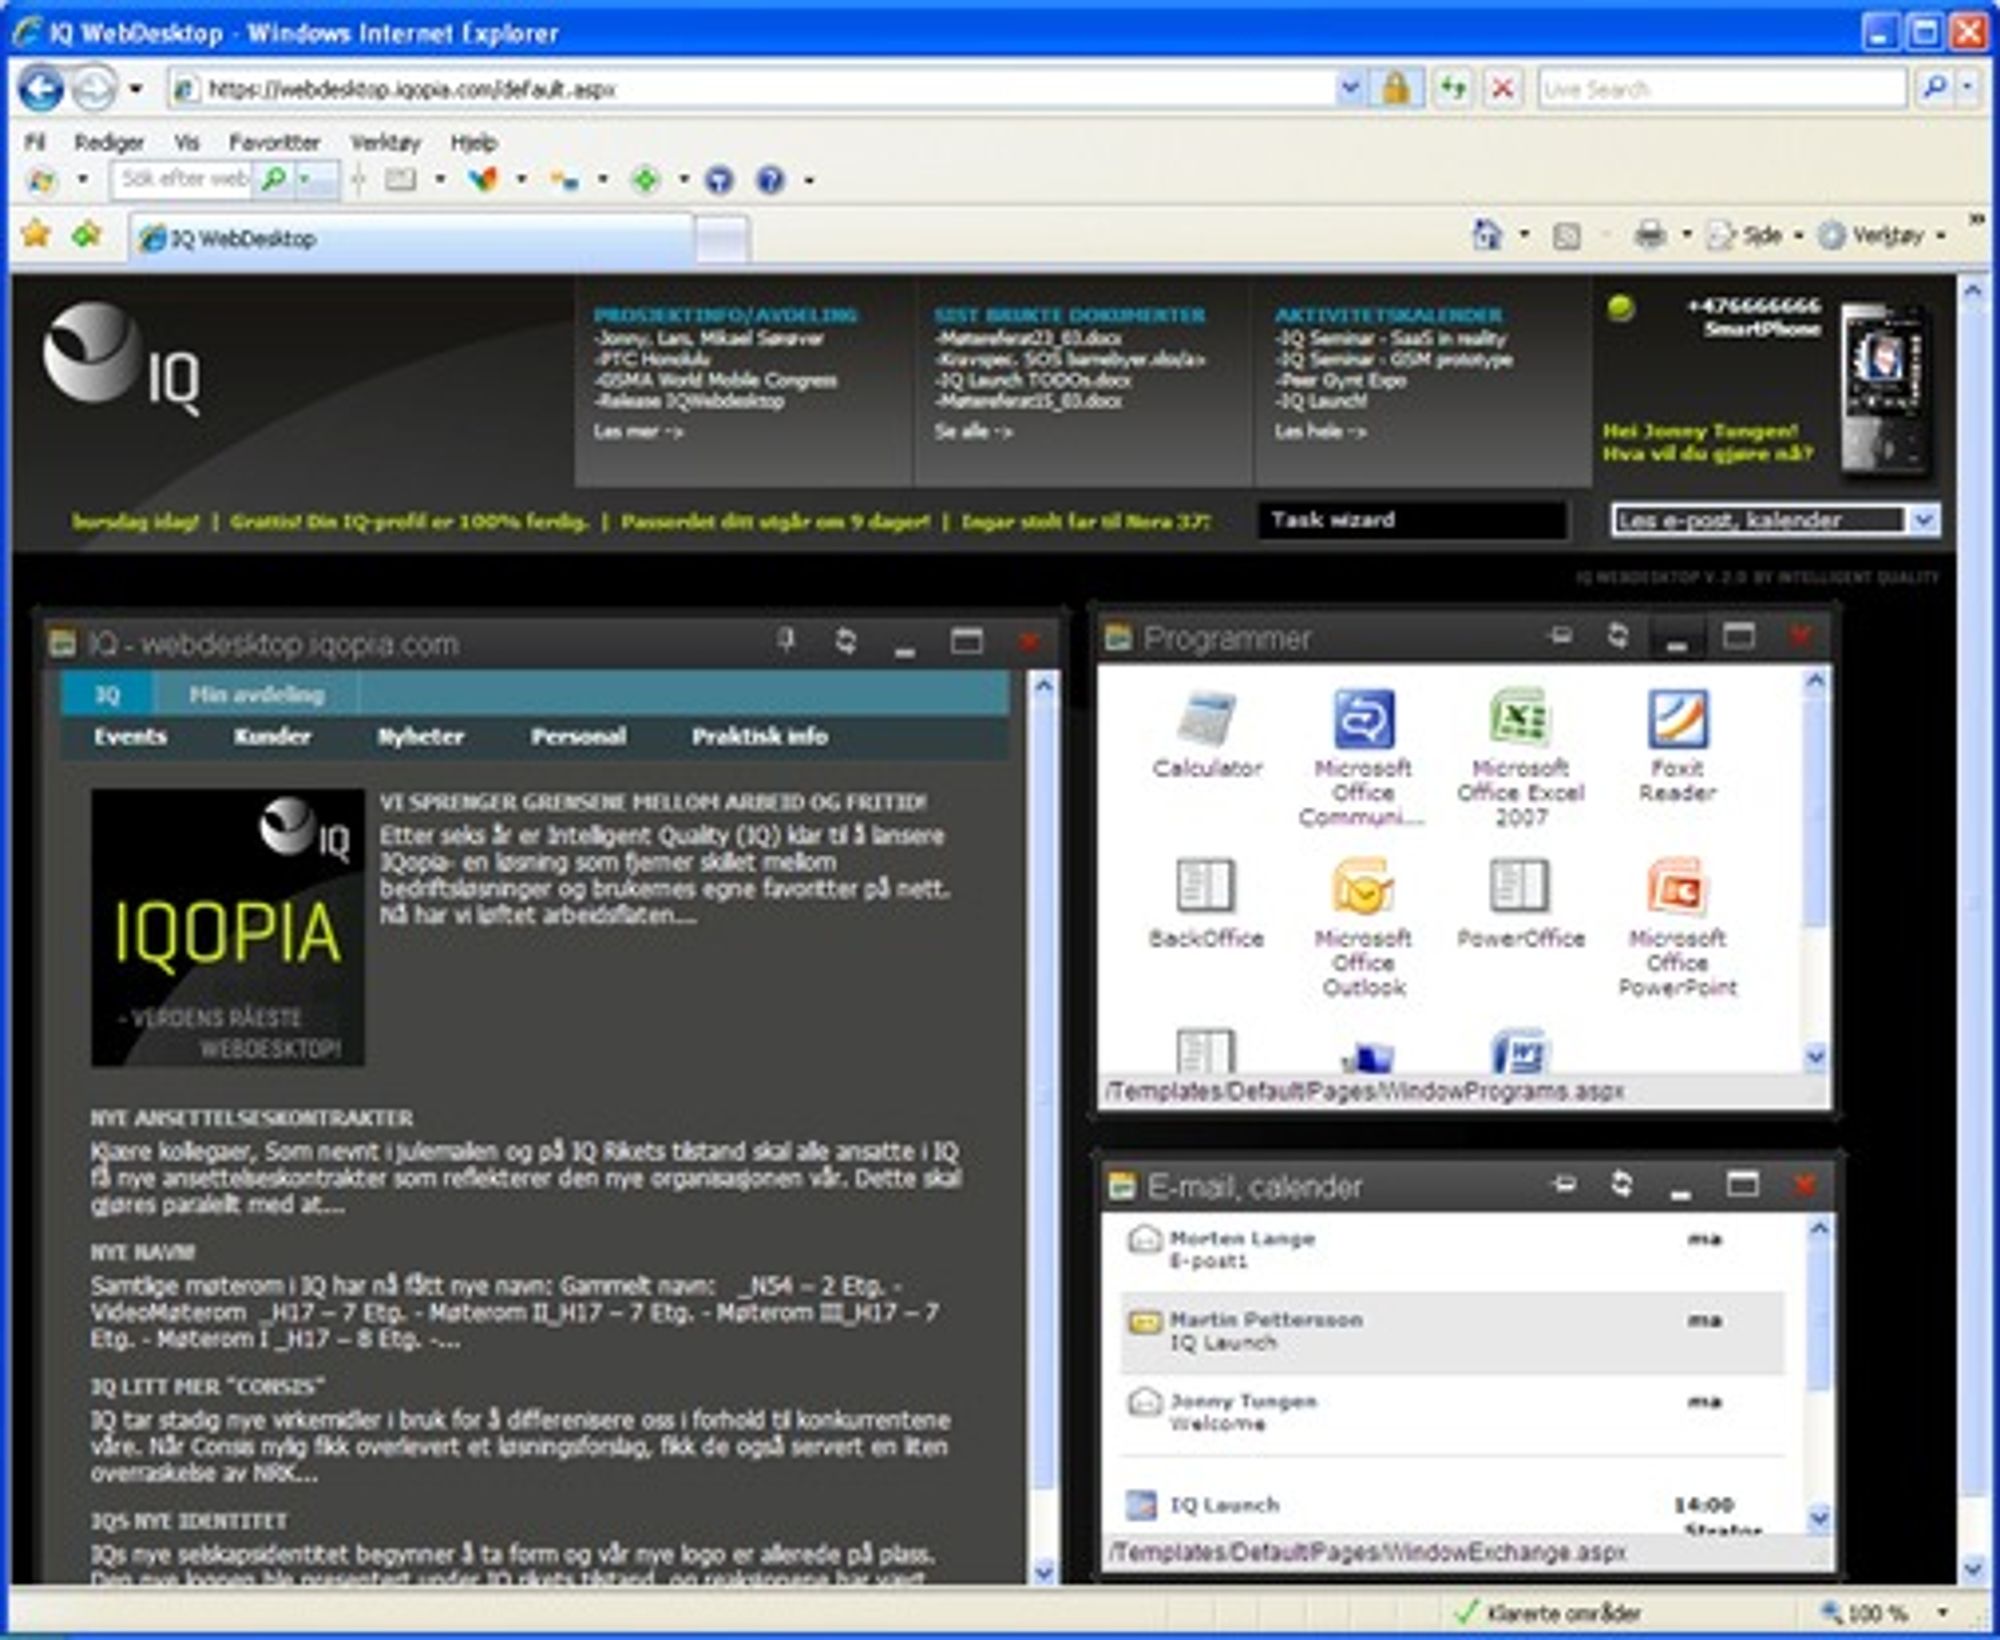
Task: Click the Home icon in command bar
Action: (x=1487, y=235)
